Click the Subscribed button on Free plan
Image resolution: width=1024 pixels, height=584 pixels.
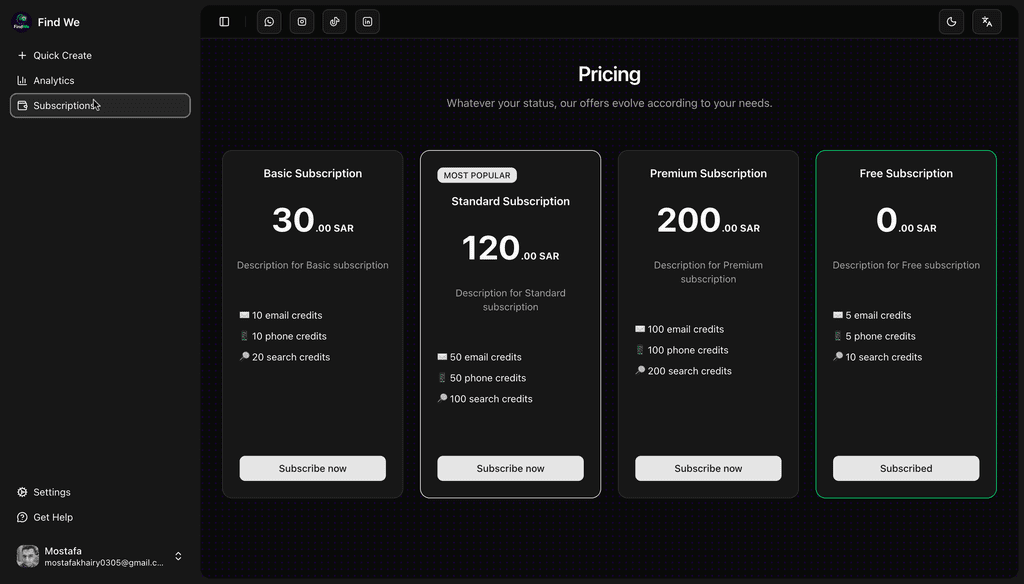[x=906, y=468]
